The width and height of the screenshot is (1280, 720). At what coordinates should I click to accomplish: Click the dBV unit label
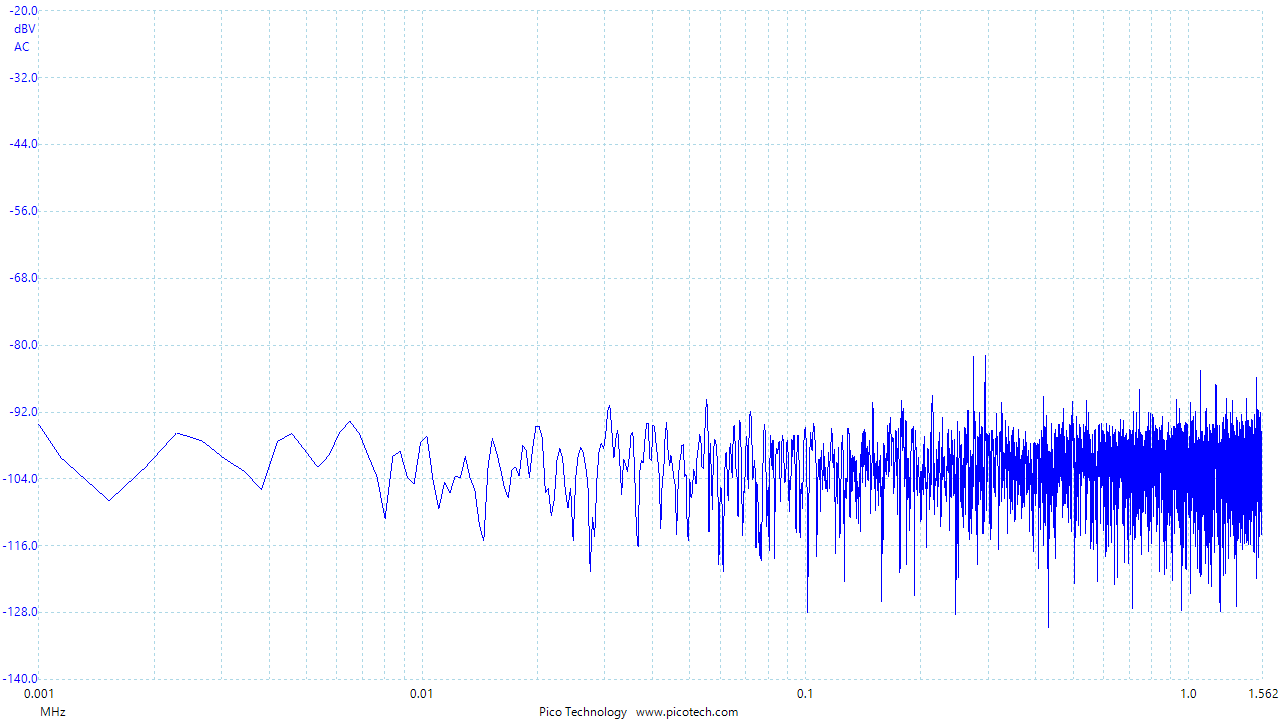(x=24, y=29)
